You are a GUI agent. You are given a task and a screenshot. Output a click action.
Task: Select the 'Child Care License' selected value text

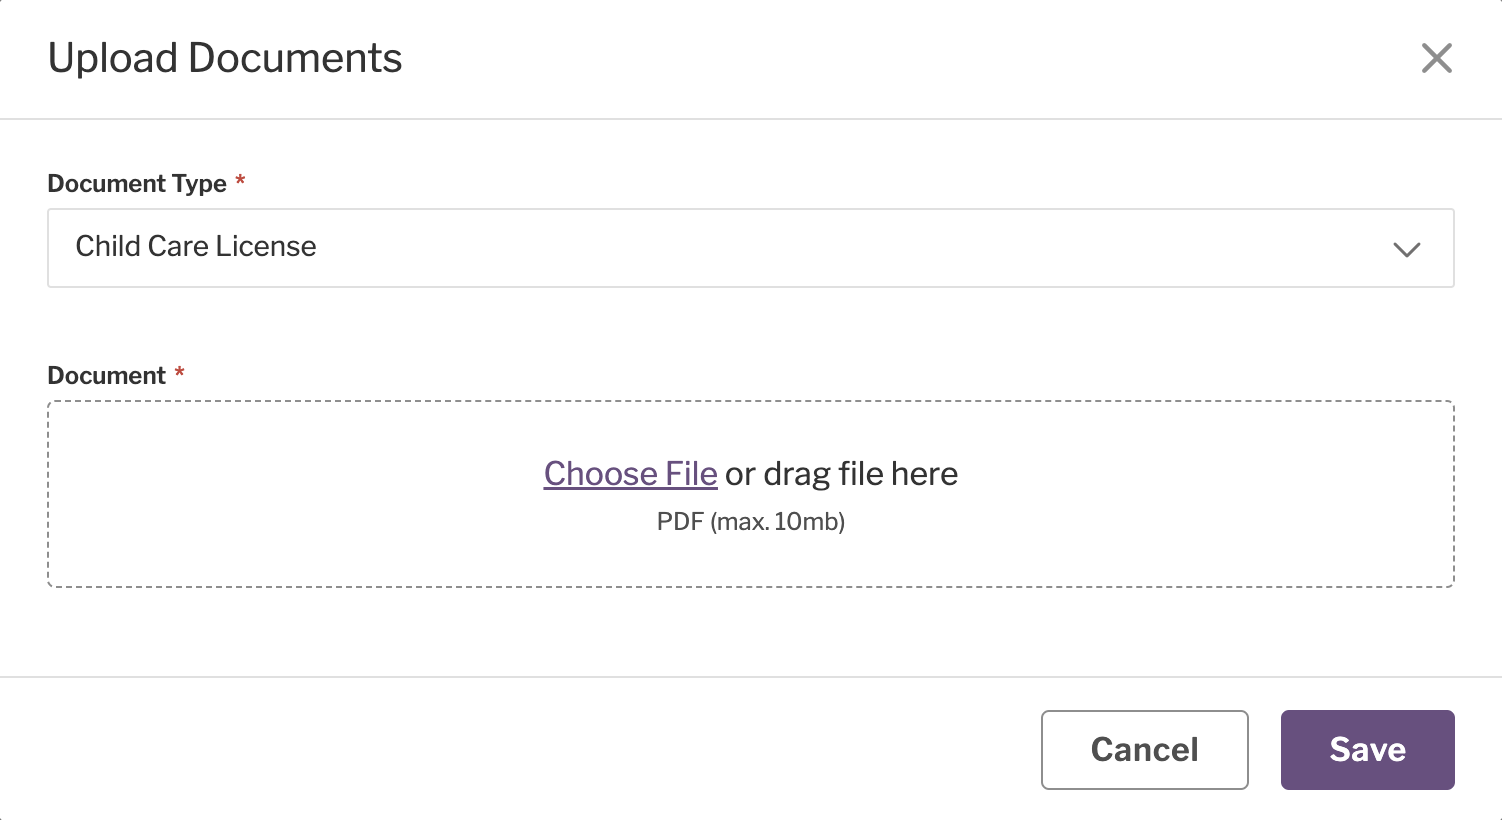click(196, 246)
